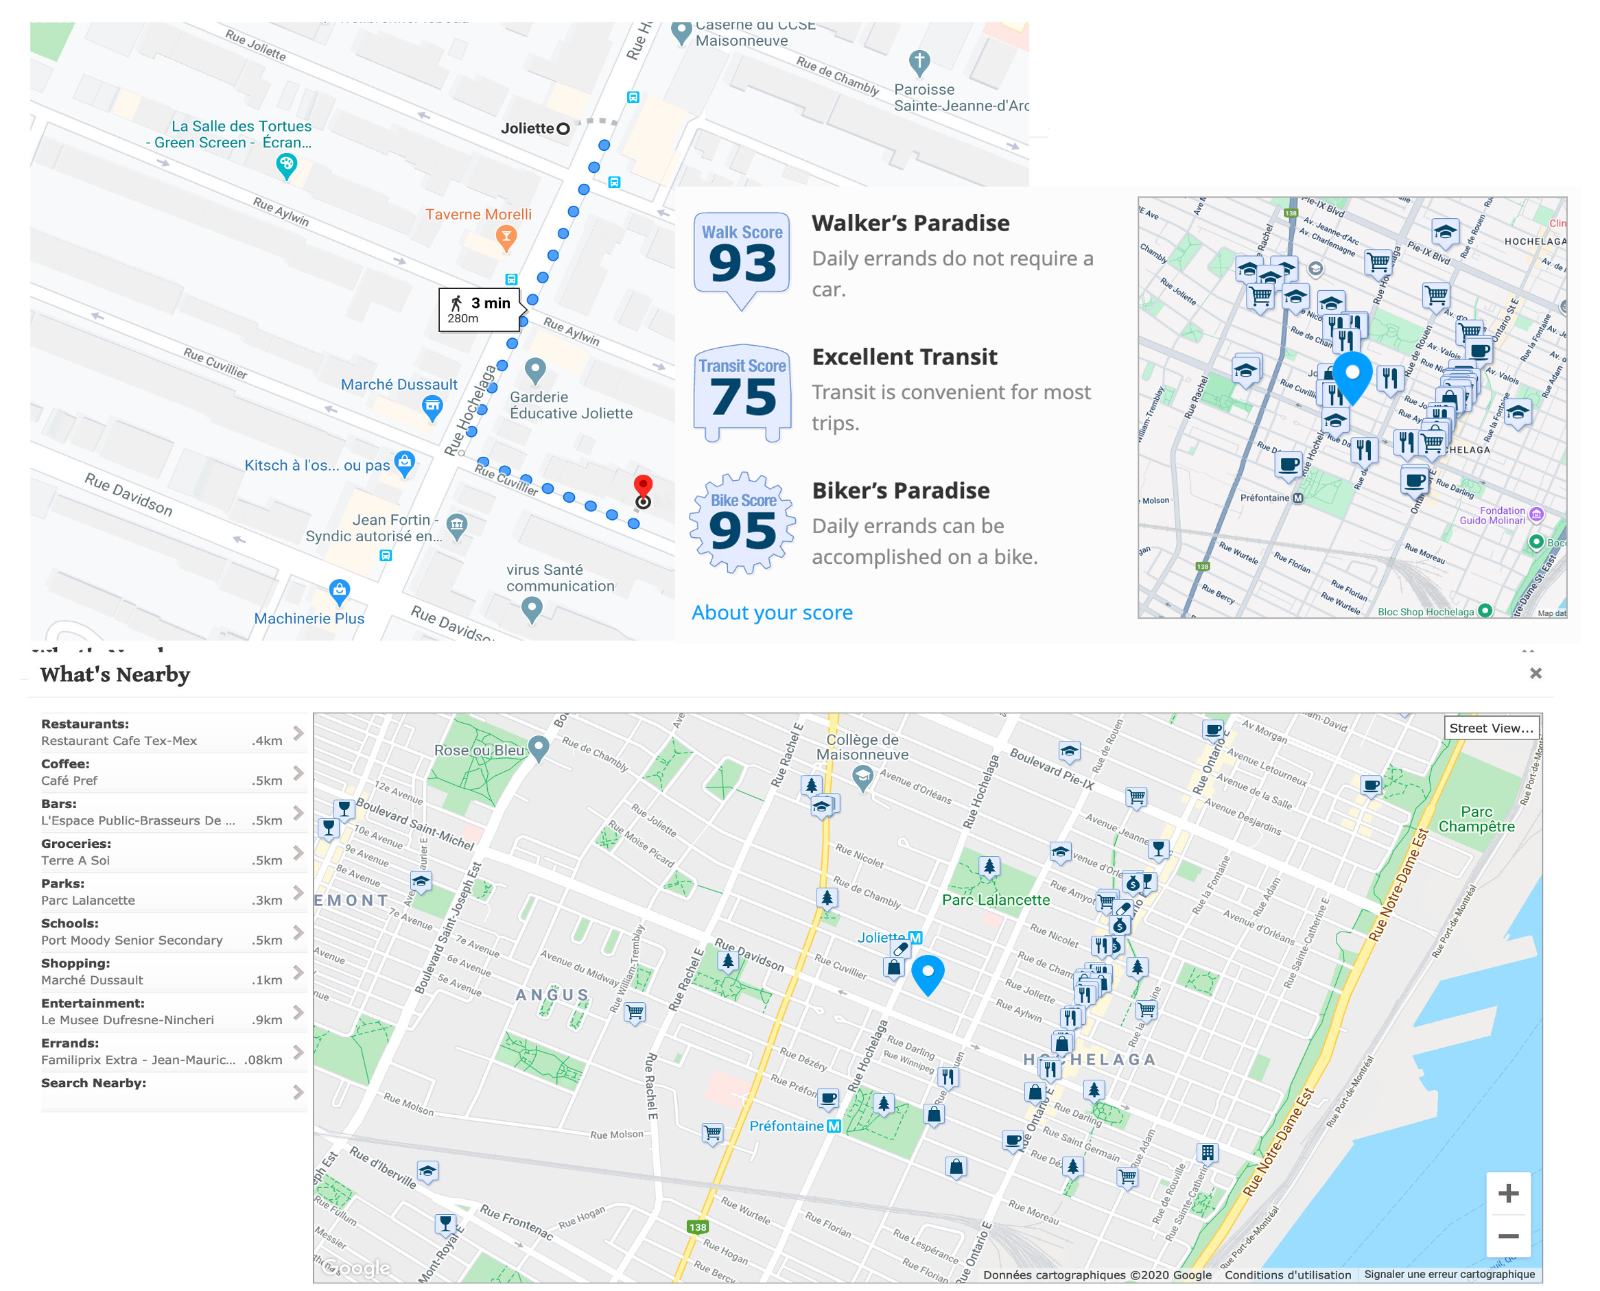Viewport: 1600px width, 1291px height.
Task: Click the Taverne Morelli orange bar marker
Action: coord(506,237)
